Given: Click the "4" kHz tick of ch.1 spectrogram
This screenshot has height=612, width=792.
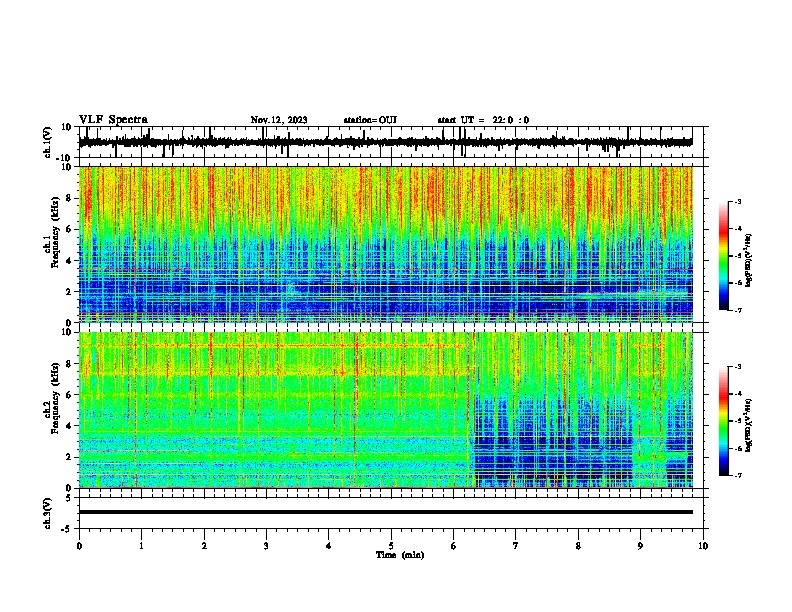Looking at the screenshot, I should coord(70,261).
